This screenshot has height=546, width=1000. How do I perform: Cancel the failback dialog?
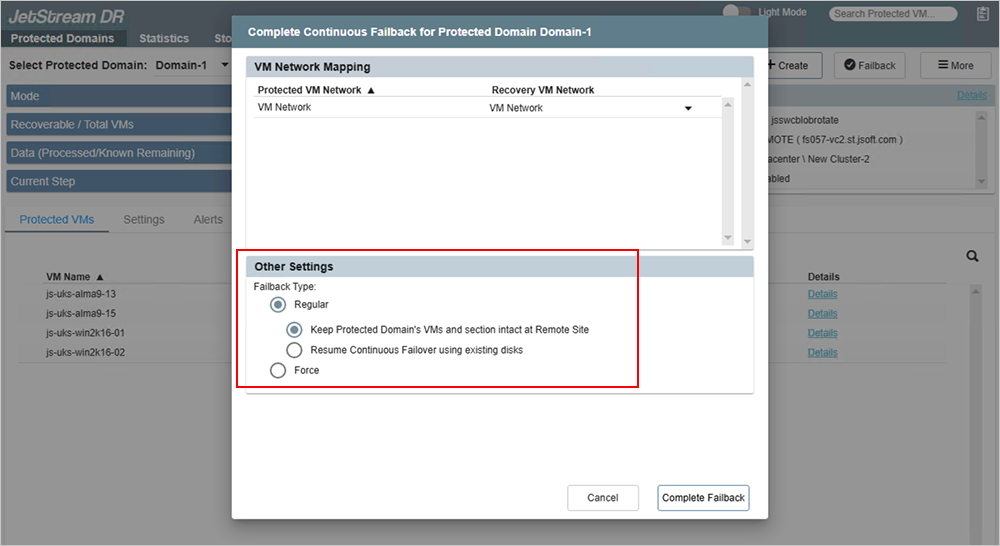pos(602,498)
